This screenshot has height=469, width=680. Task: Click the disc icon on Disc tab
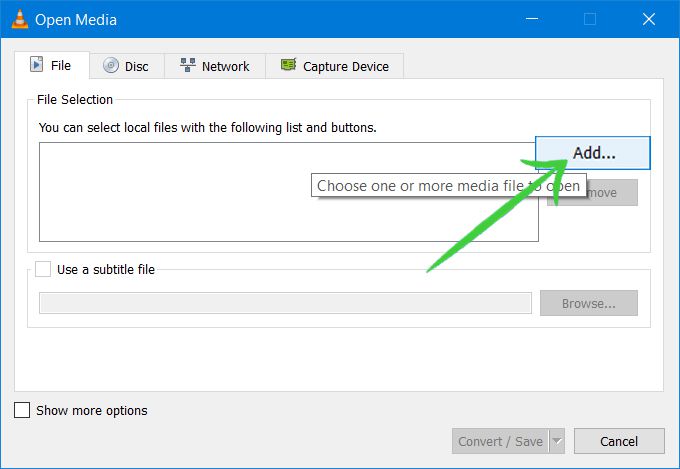point(110,66)
